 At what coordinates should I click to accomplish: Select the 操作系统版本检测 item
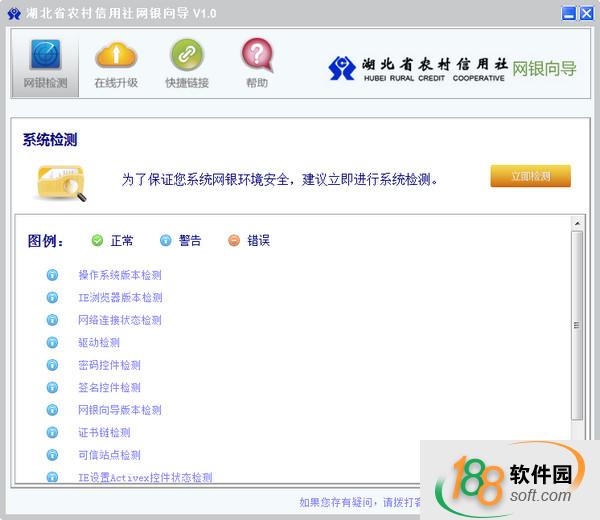[x=120, y=275]
